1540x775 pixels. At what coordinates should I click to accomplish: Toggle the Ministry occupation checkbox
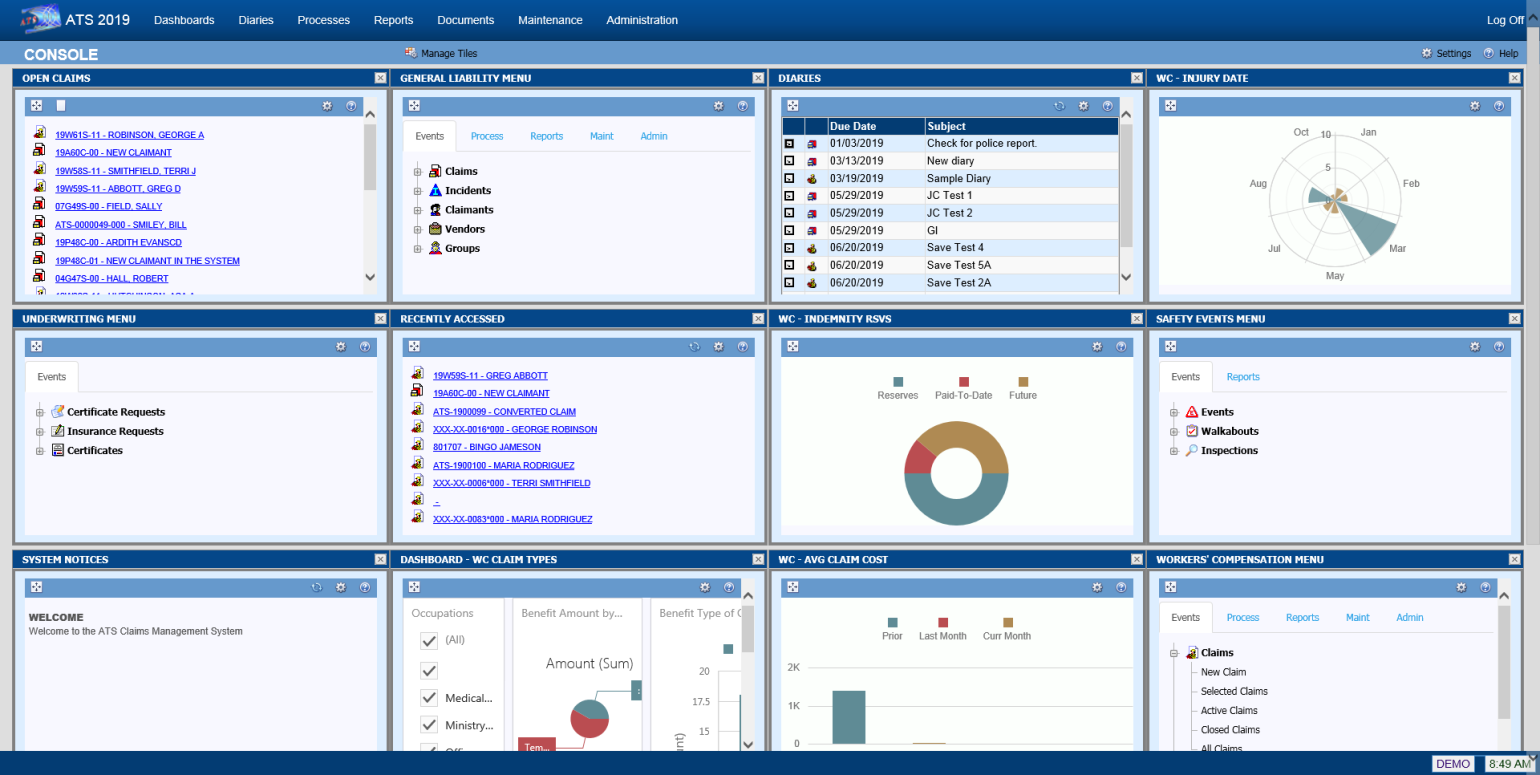pos(430,725)
